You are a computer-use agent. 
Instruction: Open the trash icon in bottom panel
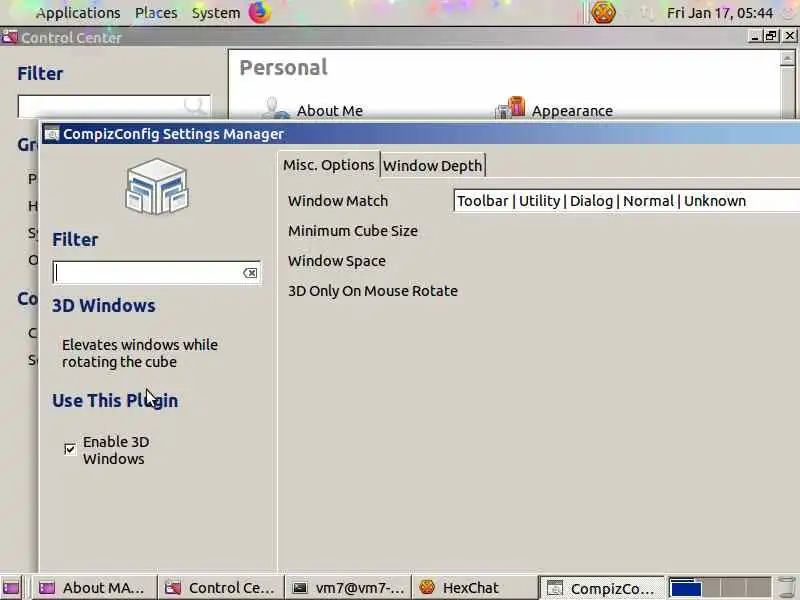tap(786, 588)
